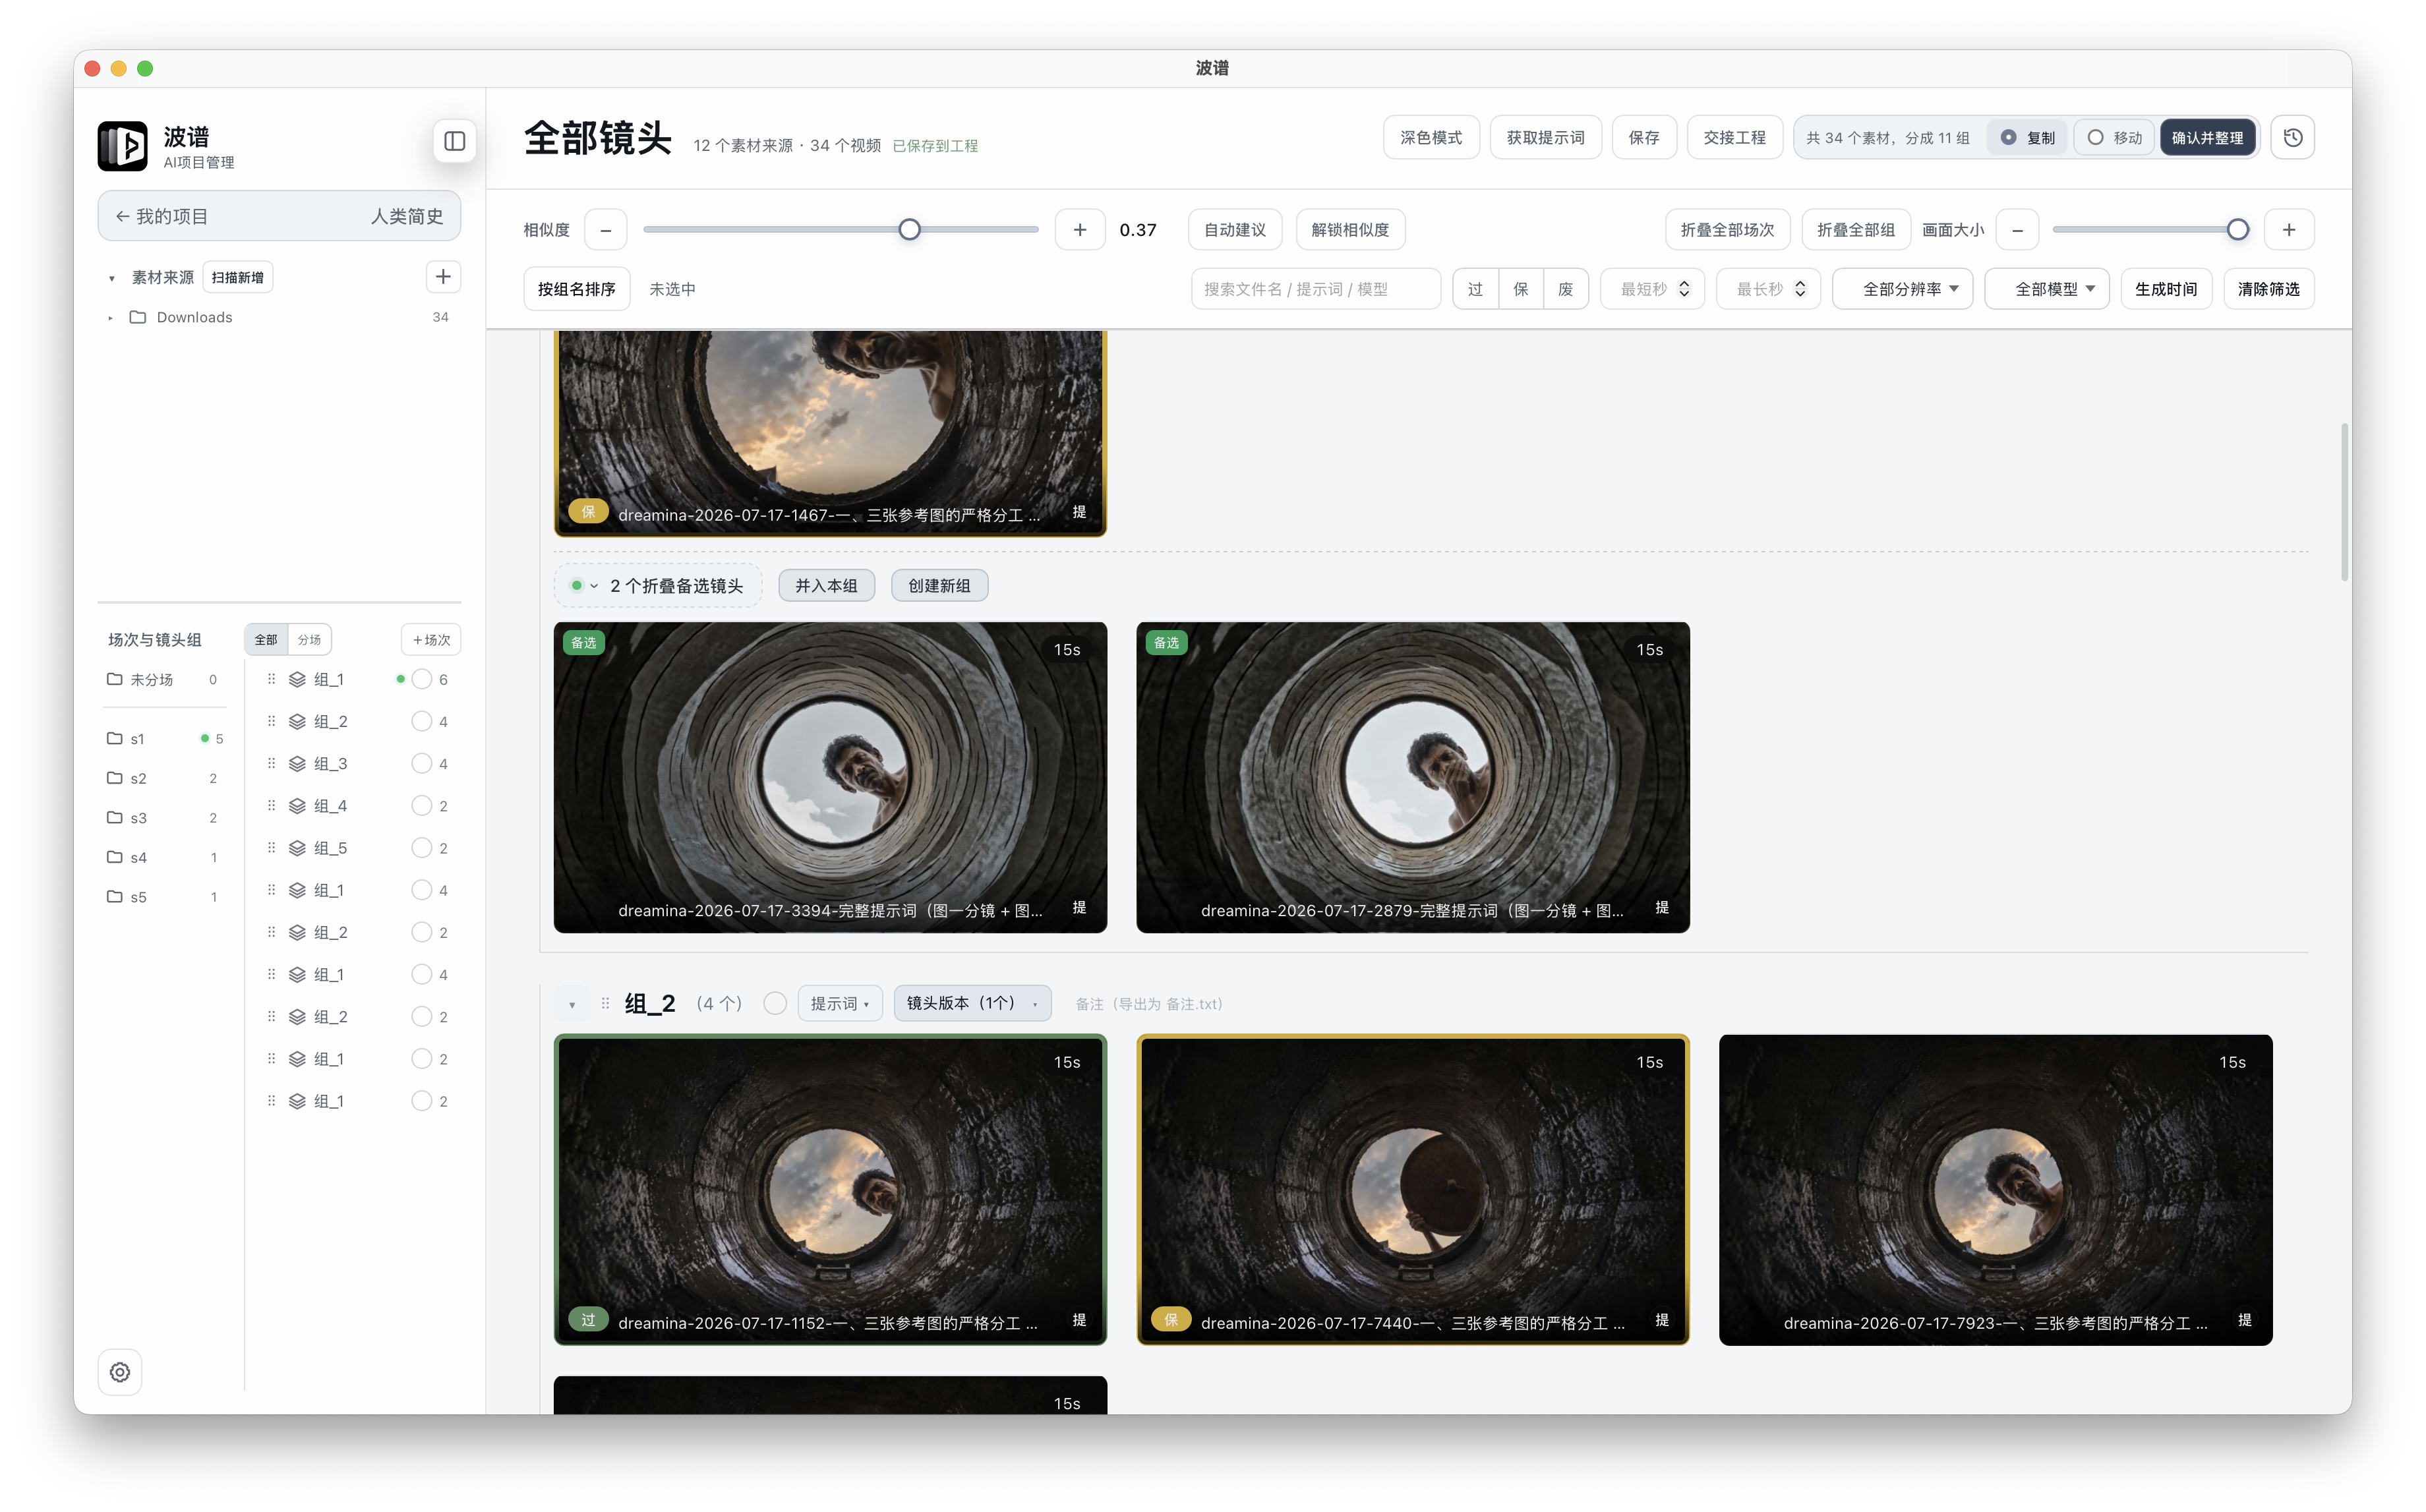Viewport: 2426px width, 1512px height.
Task: Decrease 画面大小 with the minus button
Action: coord(2018,230)
